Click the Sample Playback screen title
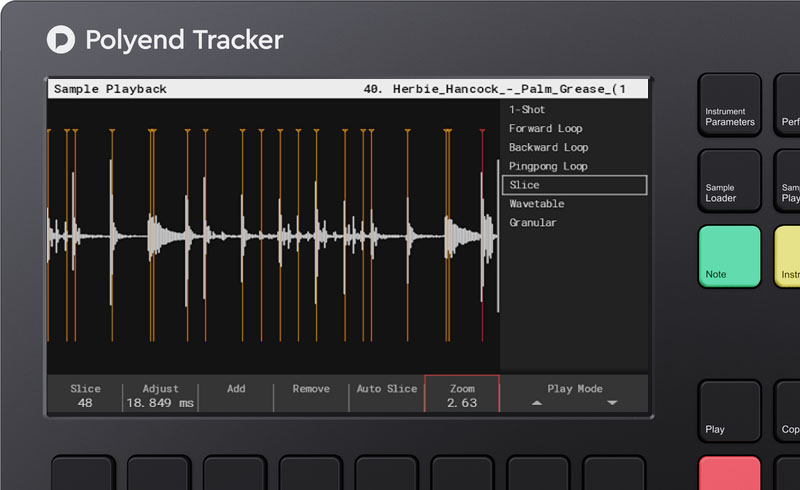The image size is (800, 490). 110,89
